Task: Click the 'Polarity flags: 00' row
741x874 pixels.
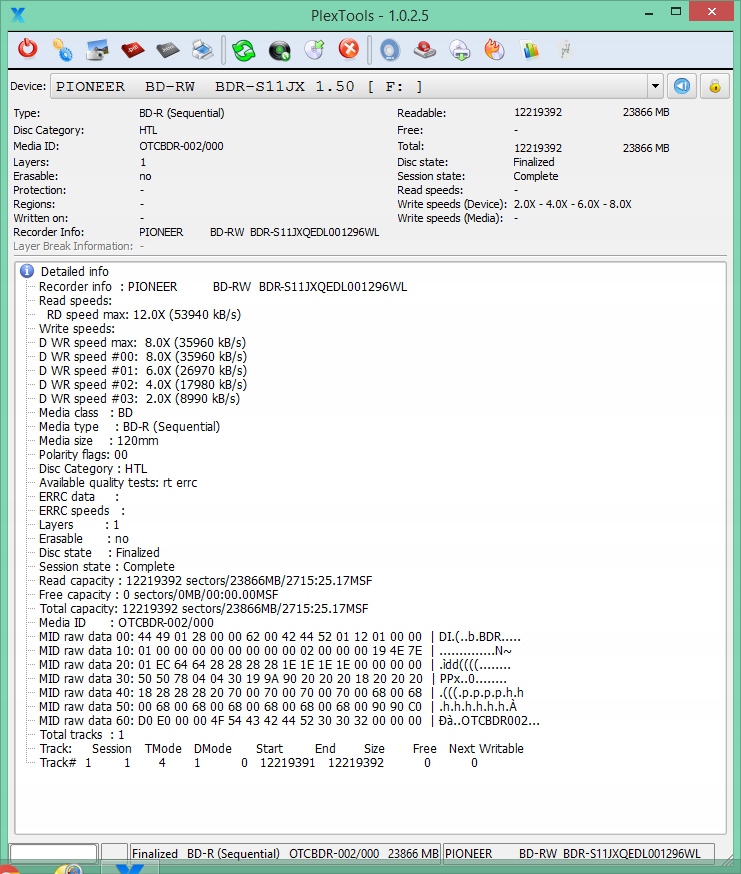Action: (x=83, y=454)
